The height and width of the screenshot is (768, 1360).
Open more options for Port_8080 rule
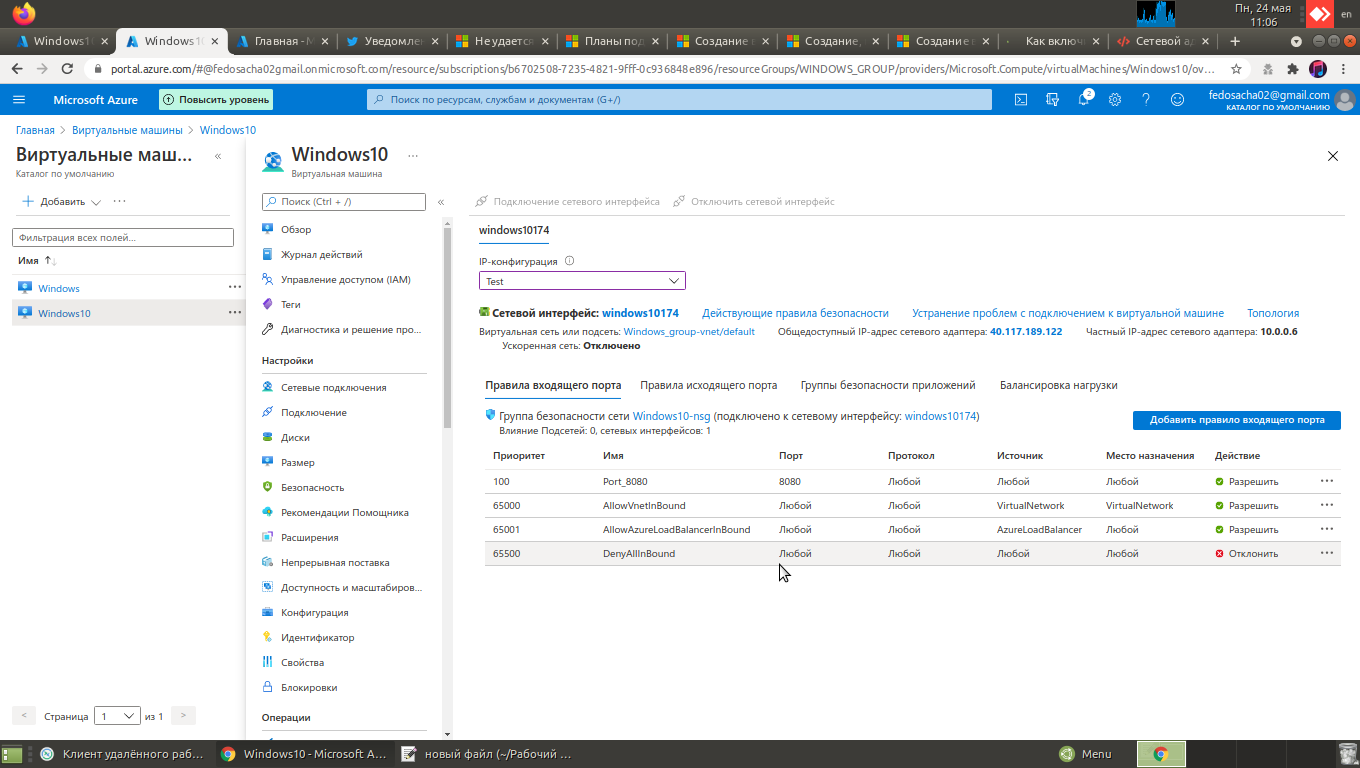[1327, 481]
